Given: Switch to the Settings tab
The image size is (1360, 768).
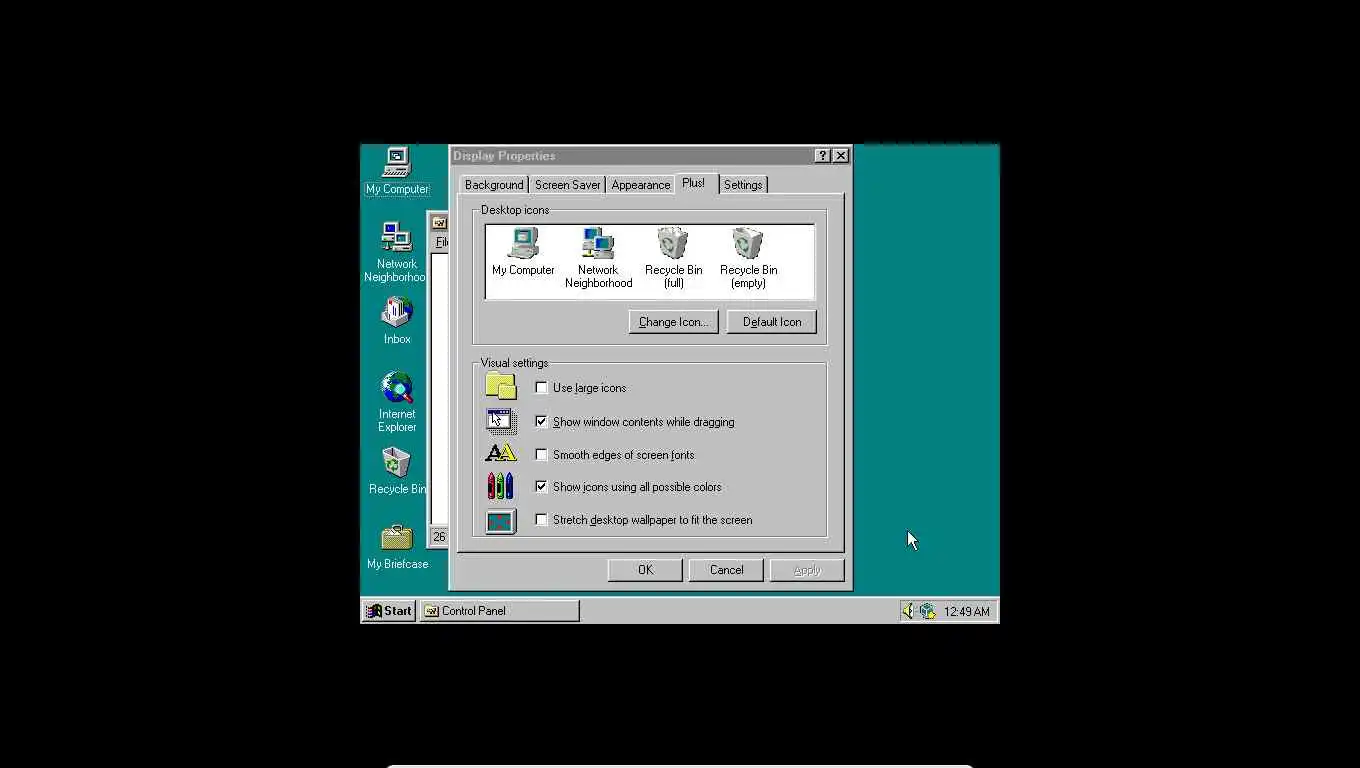Looking at the screenshot, I should pos(743,185).
